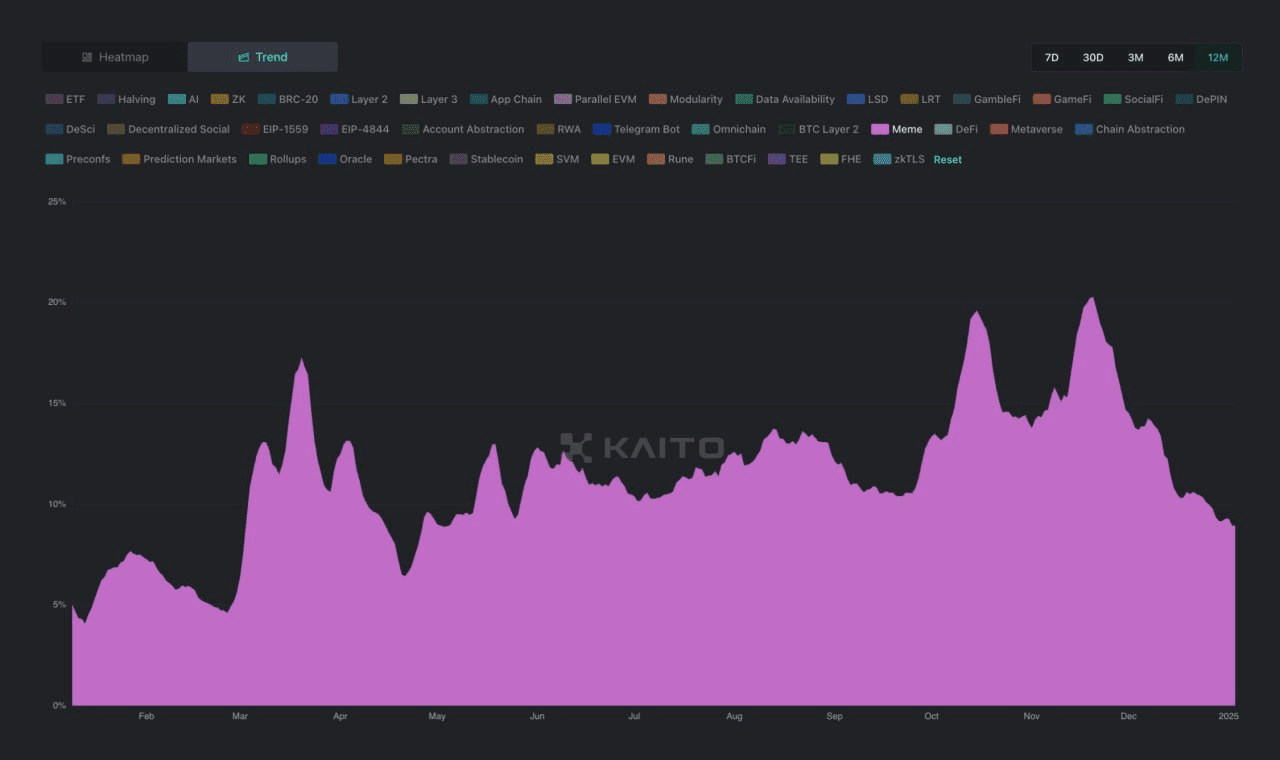Toggle the Layer 2 legend item
1280x760 pixels.
point(359,99)
